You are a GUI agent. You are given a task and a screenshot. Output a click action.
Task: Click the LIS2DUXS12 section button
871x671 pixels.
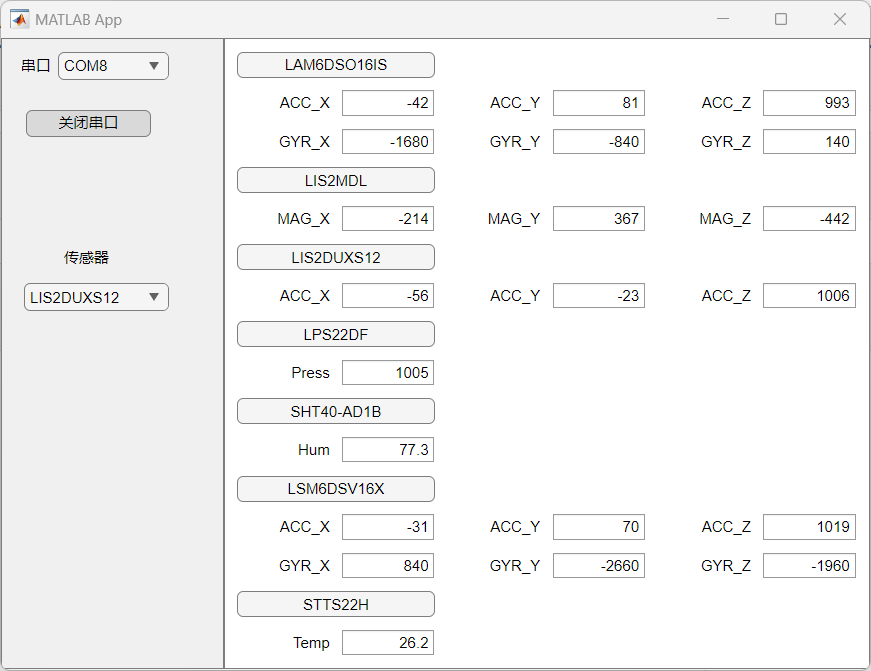336,258
